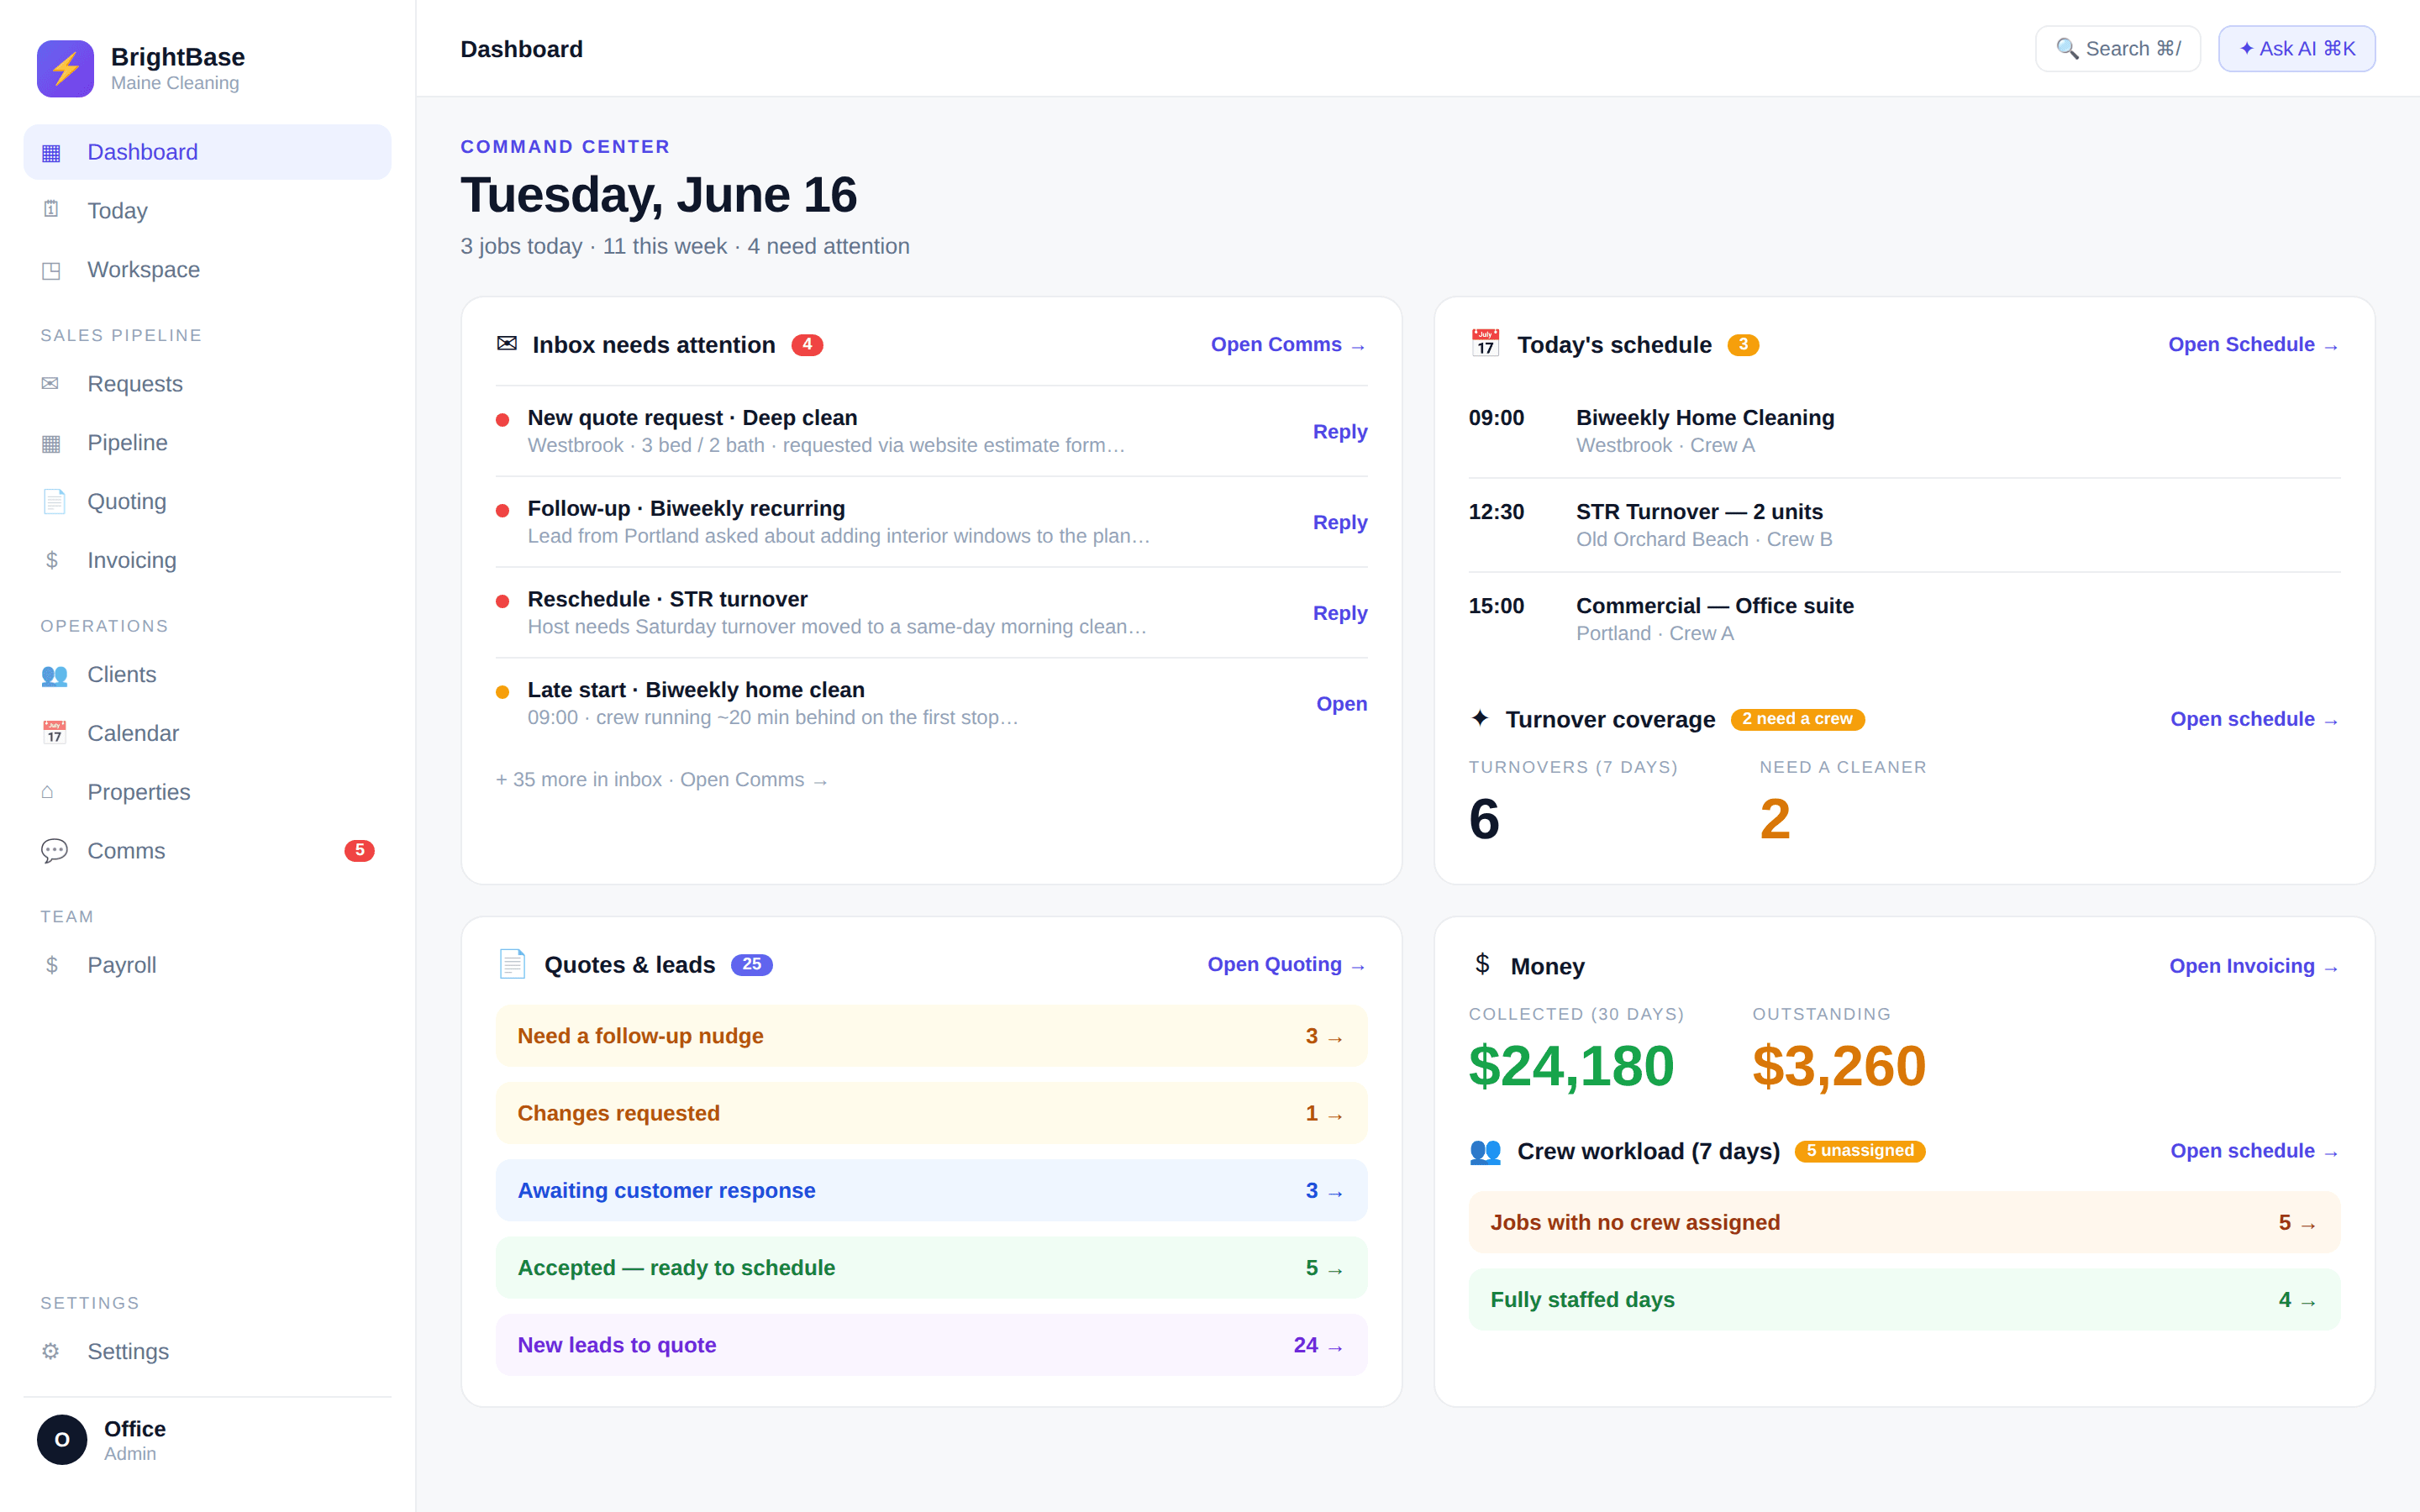This screenshot has height=1512, width=2420.
Task: Click the people icon beside Crew workload
Action: [1485, 1151]
